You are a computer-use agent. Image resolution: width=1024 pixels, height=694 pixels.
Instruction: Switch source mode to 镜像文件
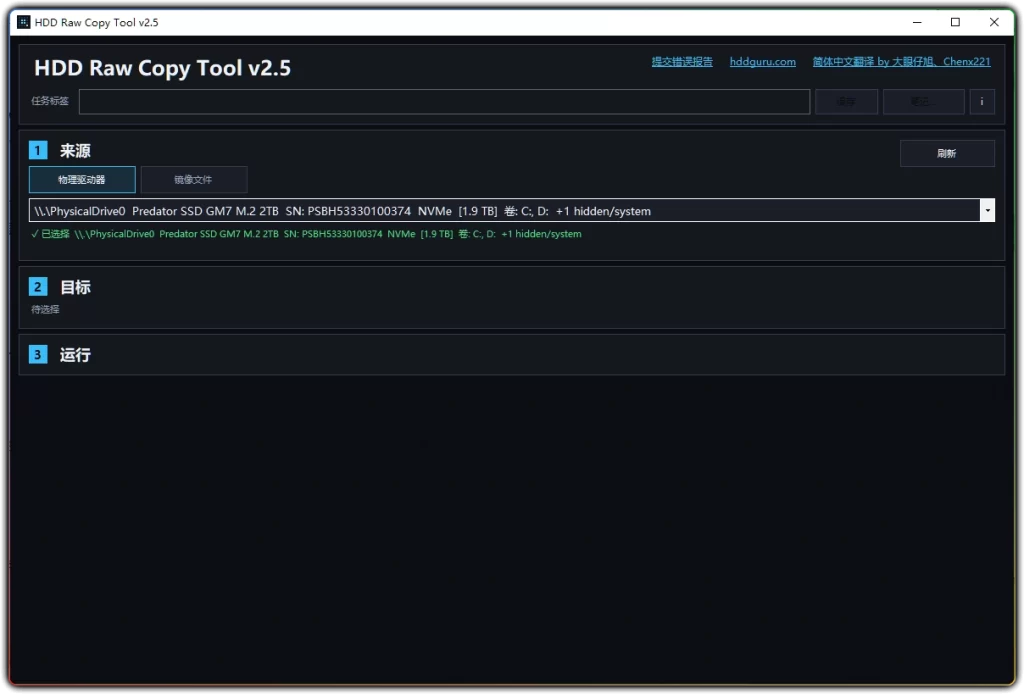[x=193, y=180]
